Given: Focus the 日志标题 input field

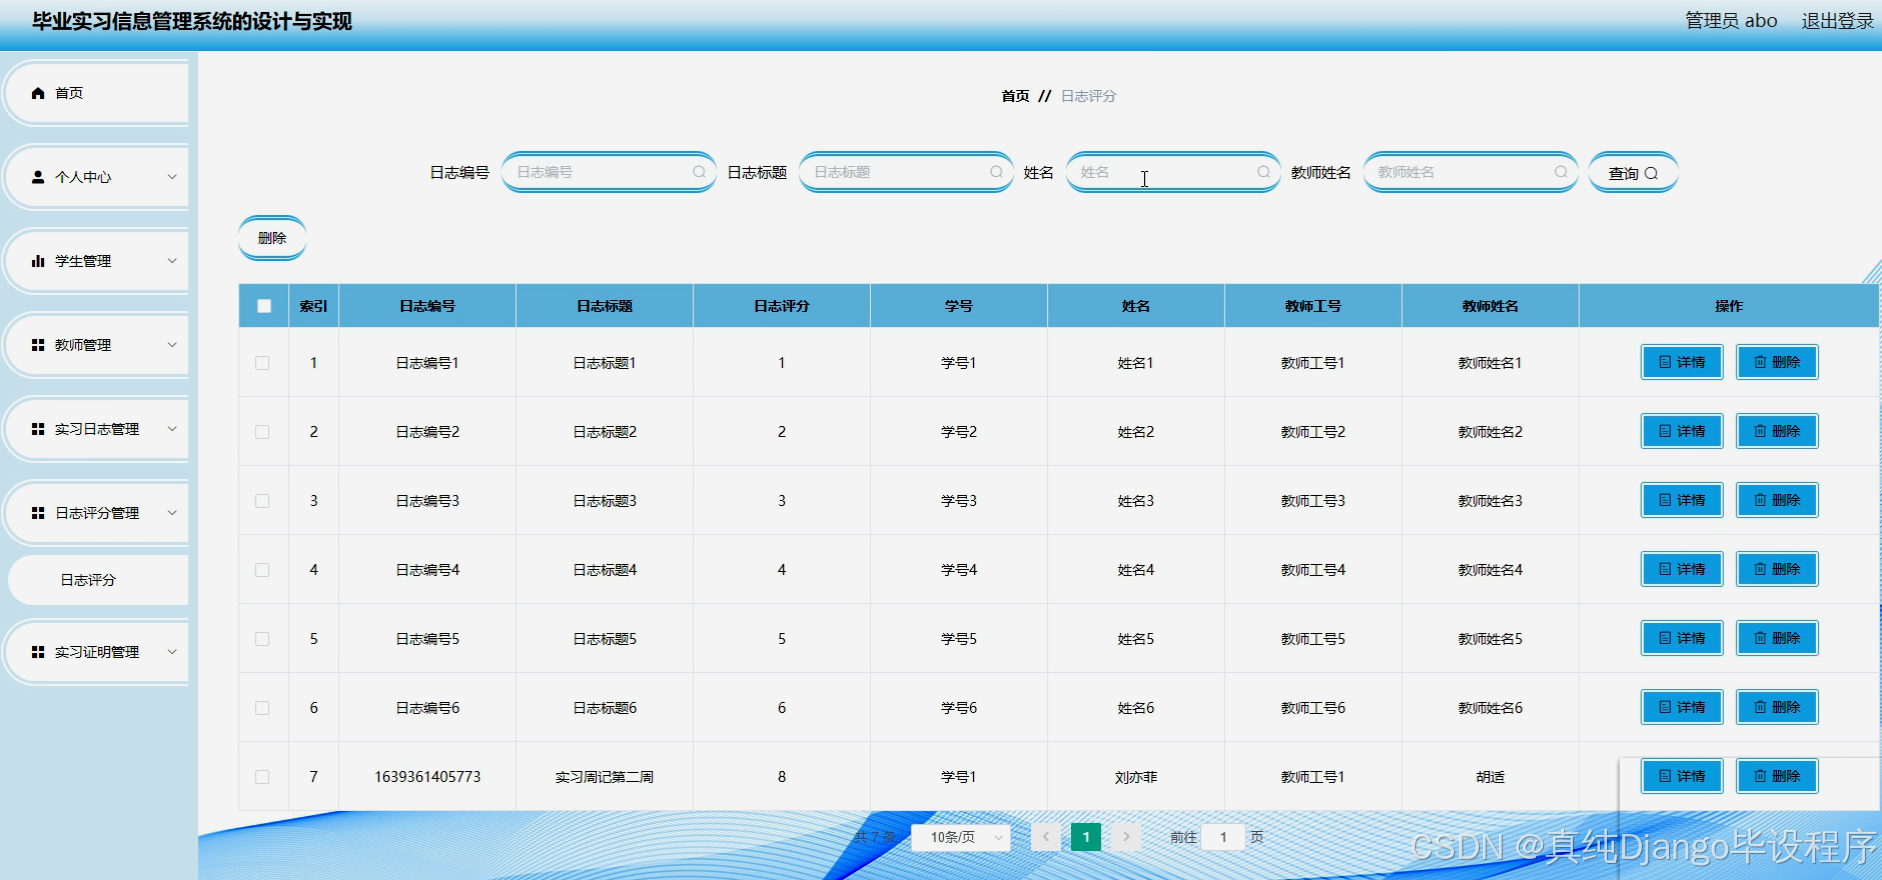Looking at the screenshot, I should (x=905, y=172).
